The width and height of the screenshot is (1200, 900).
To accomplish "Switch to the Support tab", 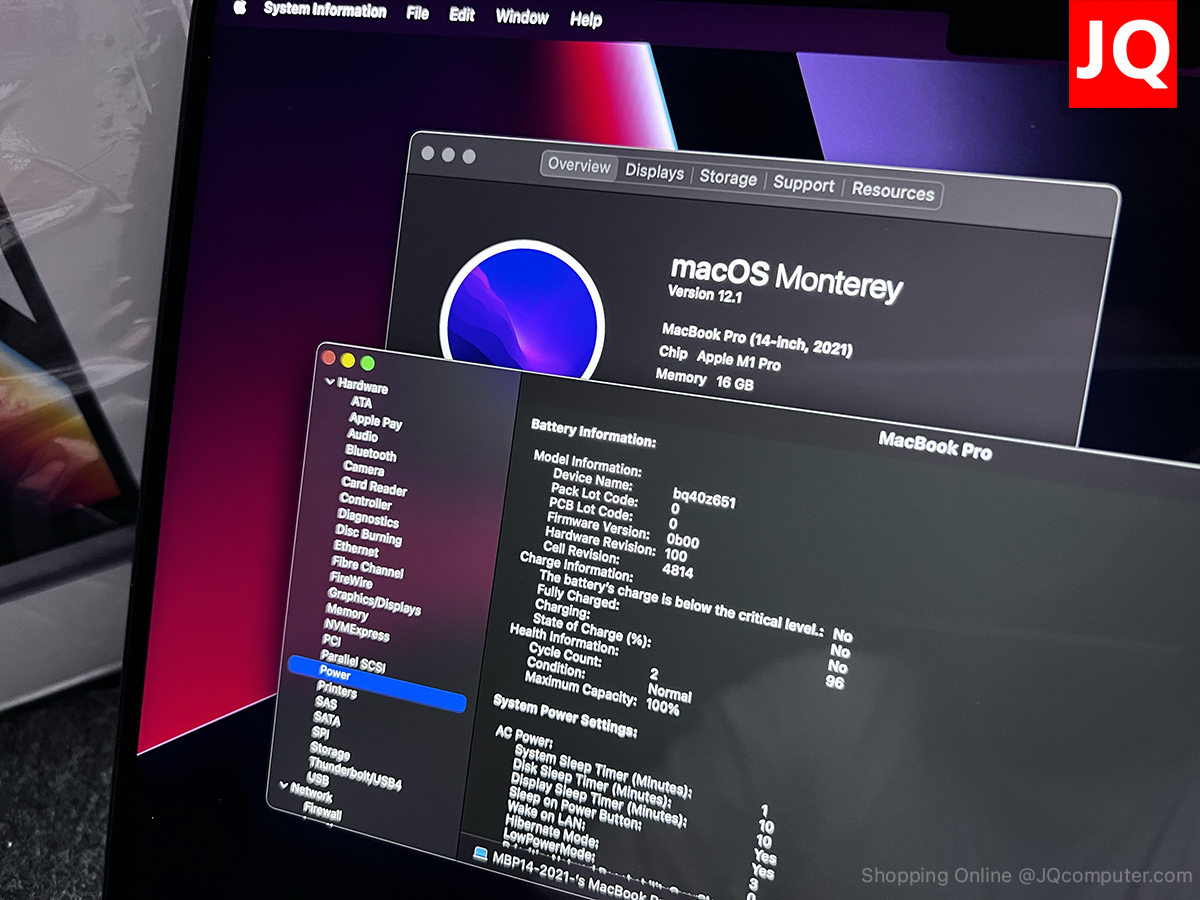I will [804, 185].
